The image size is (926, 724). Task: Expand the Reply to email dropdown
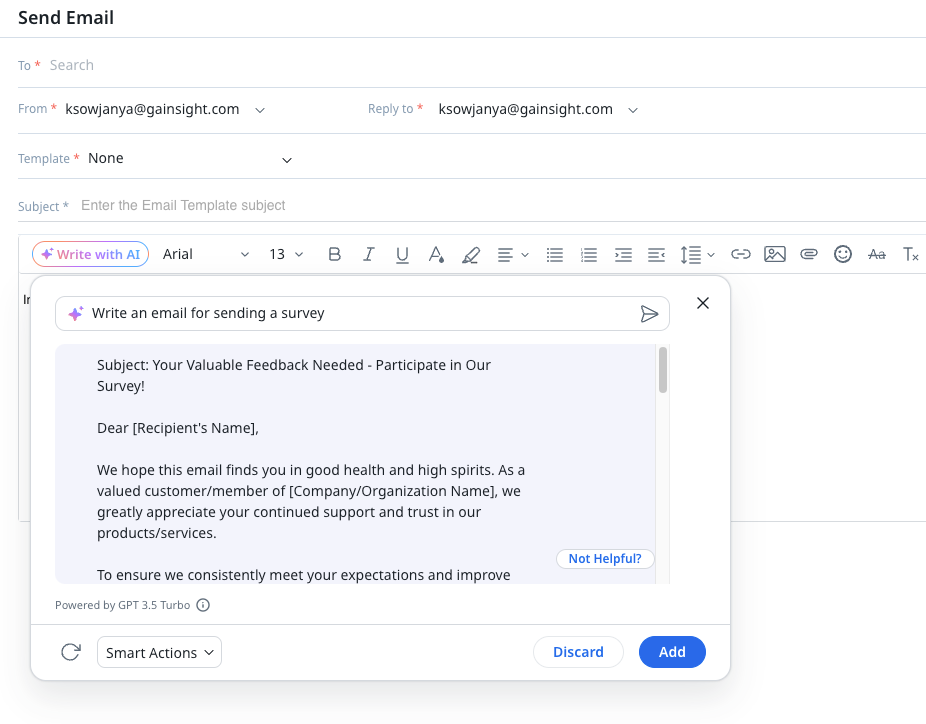pyautogui.click(x=538, y=109)
